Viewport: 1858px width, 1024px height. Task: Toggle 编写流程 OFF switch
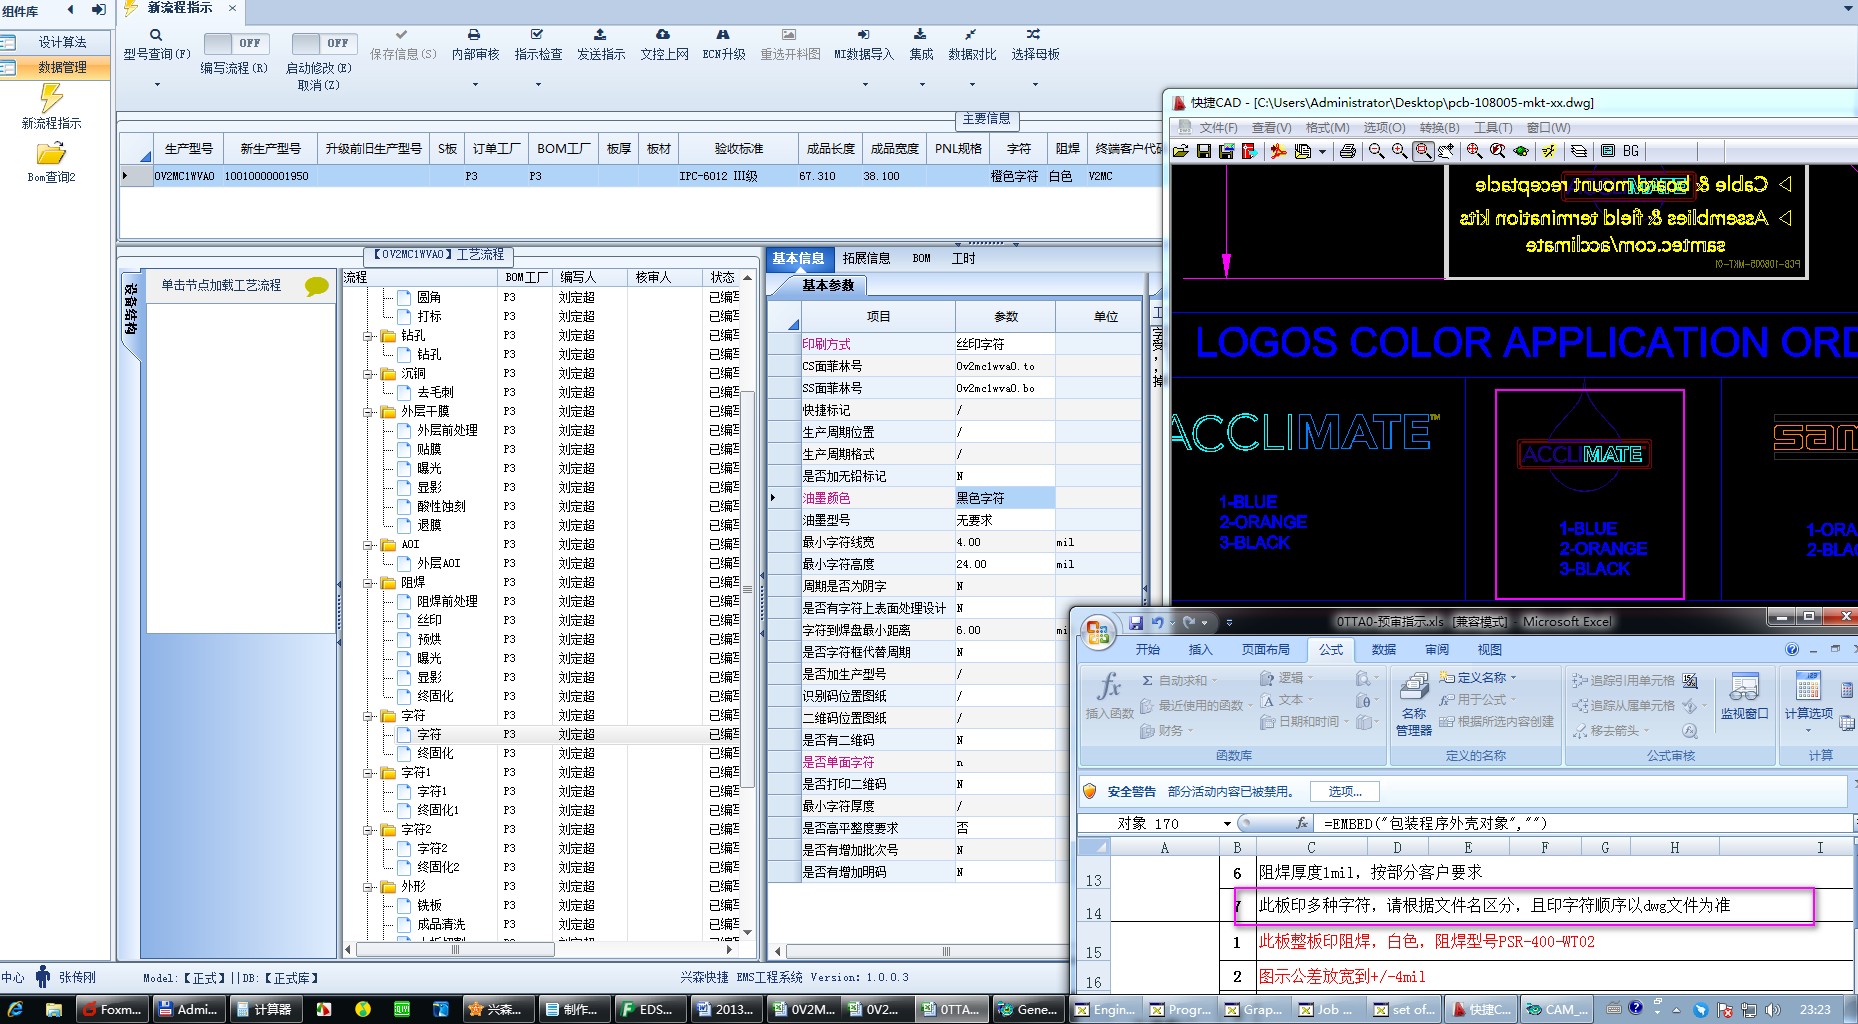pos(236,43)
